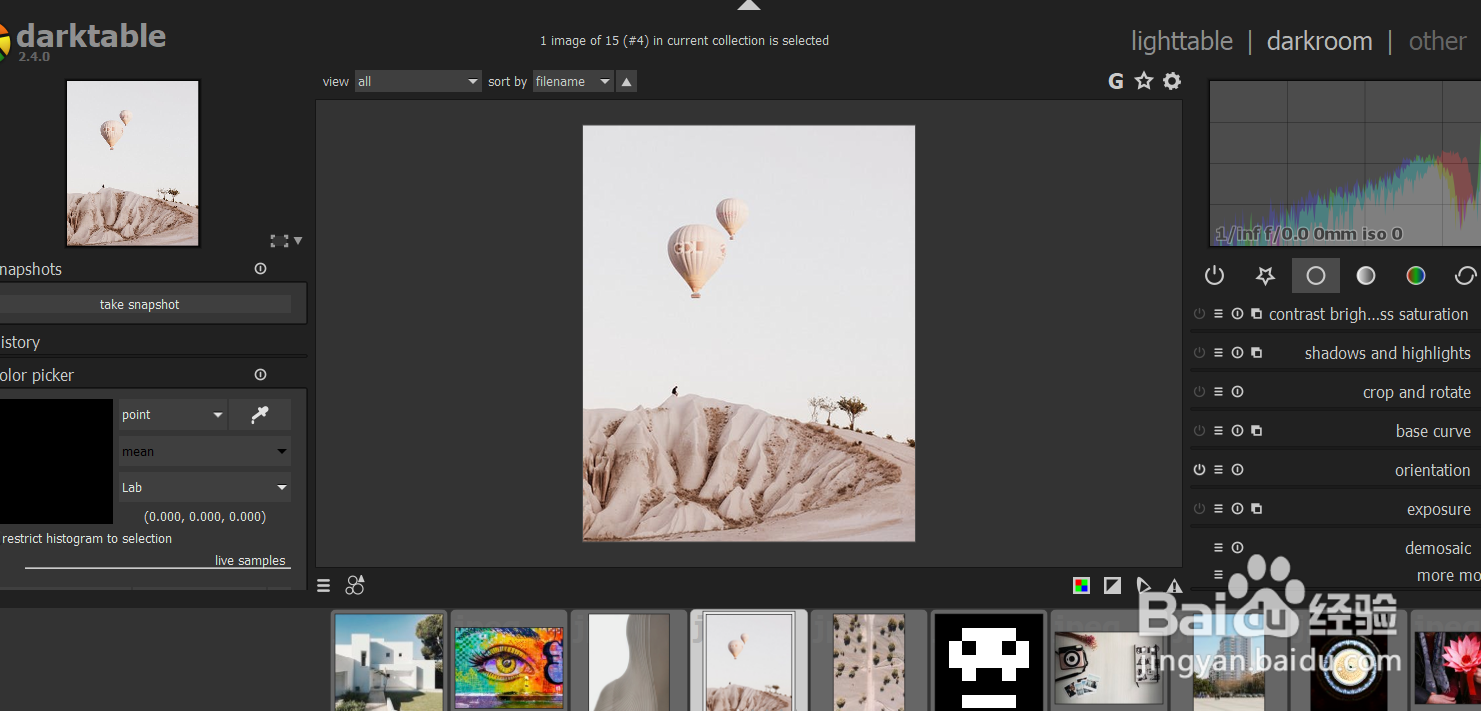Click the take snapshot button
Screen dimensions: 1481x711
(140, 305)
